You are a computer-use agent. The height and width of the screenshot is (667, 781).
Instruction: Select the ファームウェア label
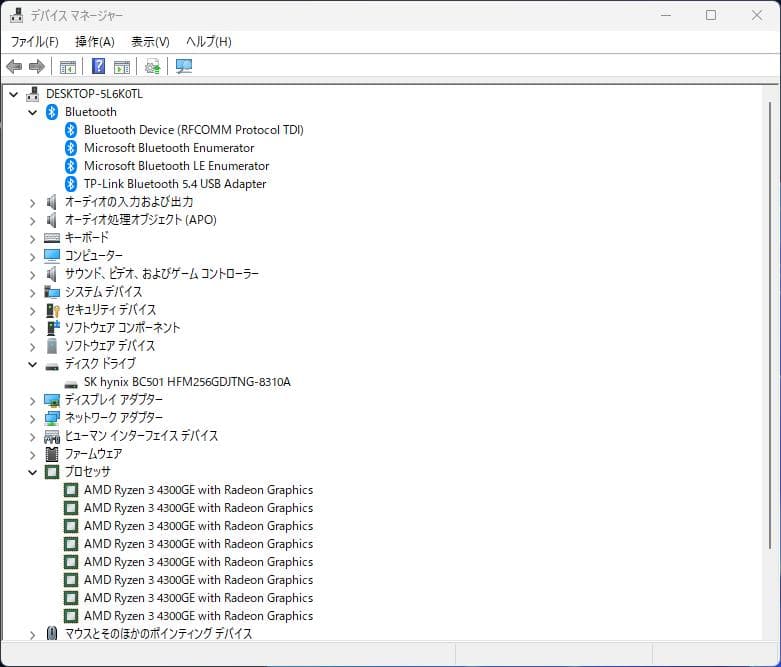point(93,454)
